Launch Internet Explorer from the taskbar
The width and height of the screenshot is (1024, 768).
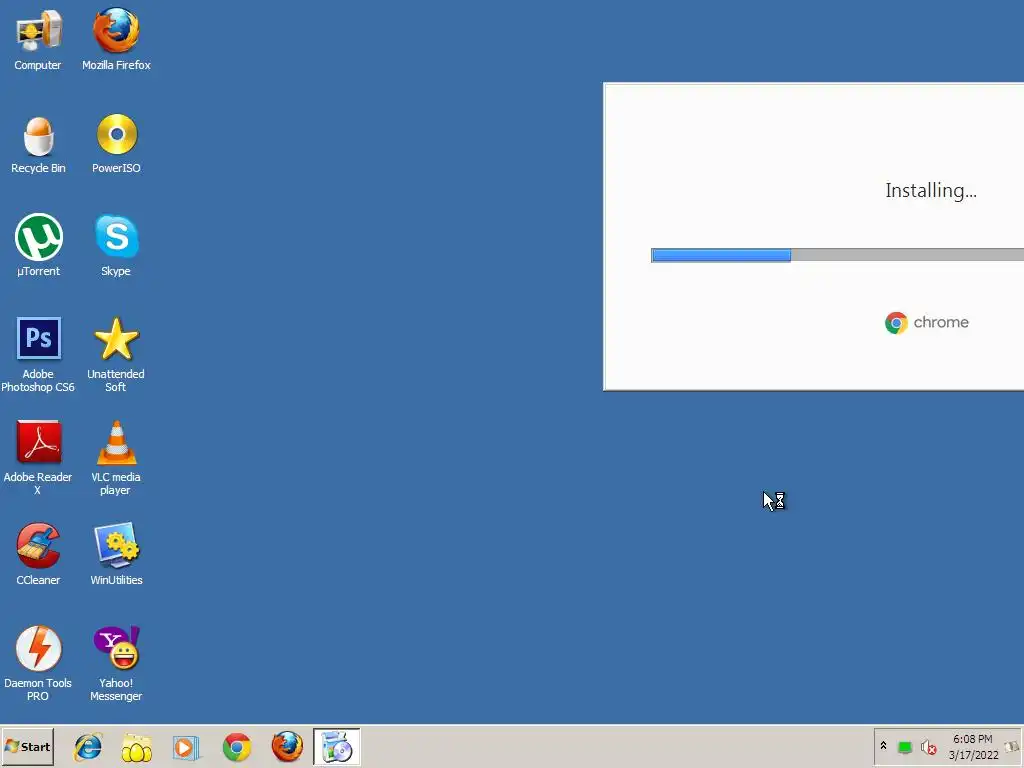point(88,747)
